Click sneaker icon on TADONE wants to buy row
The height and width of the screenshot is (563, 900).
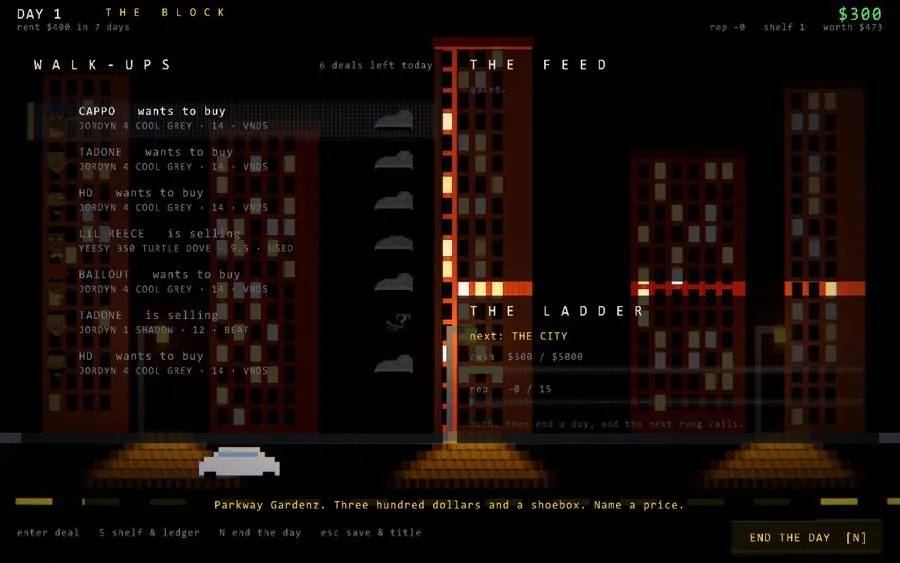click(x=394, y=160)
